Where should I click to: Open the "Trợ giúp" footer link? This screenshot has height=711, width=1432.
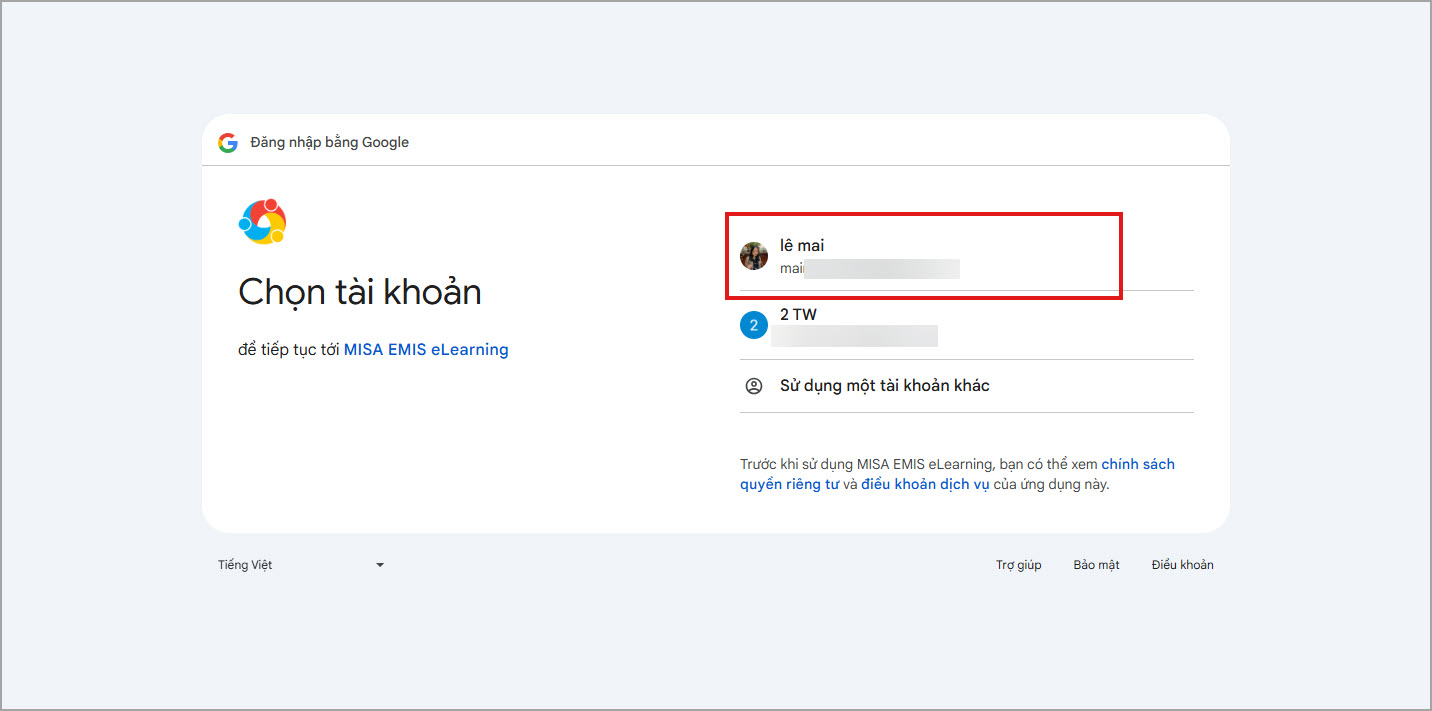[x=1018, y=565]
